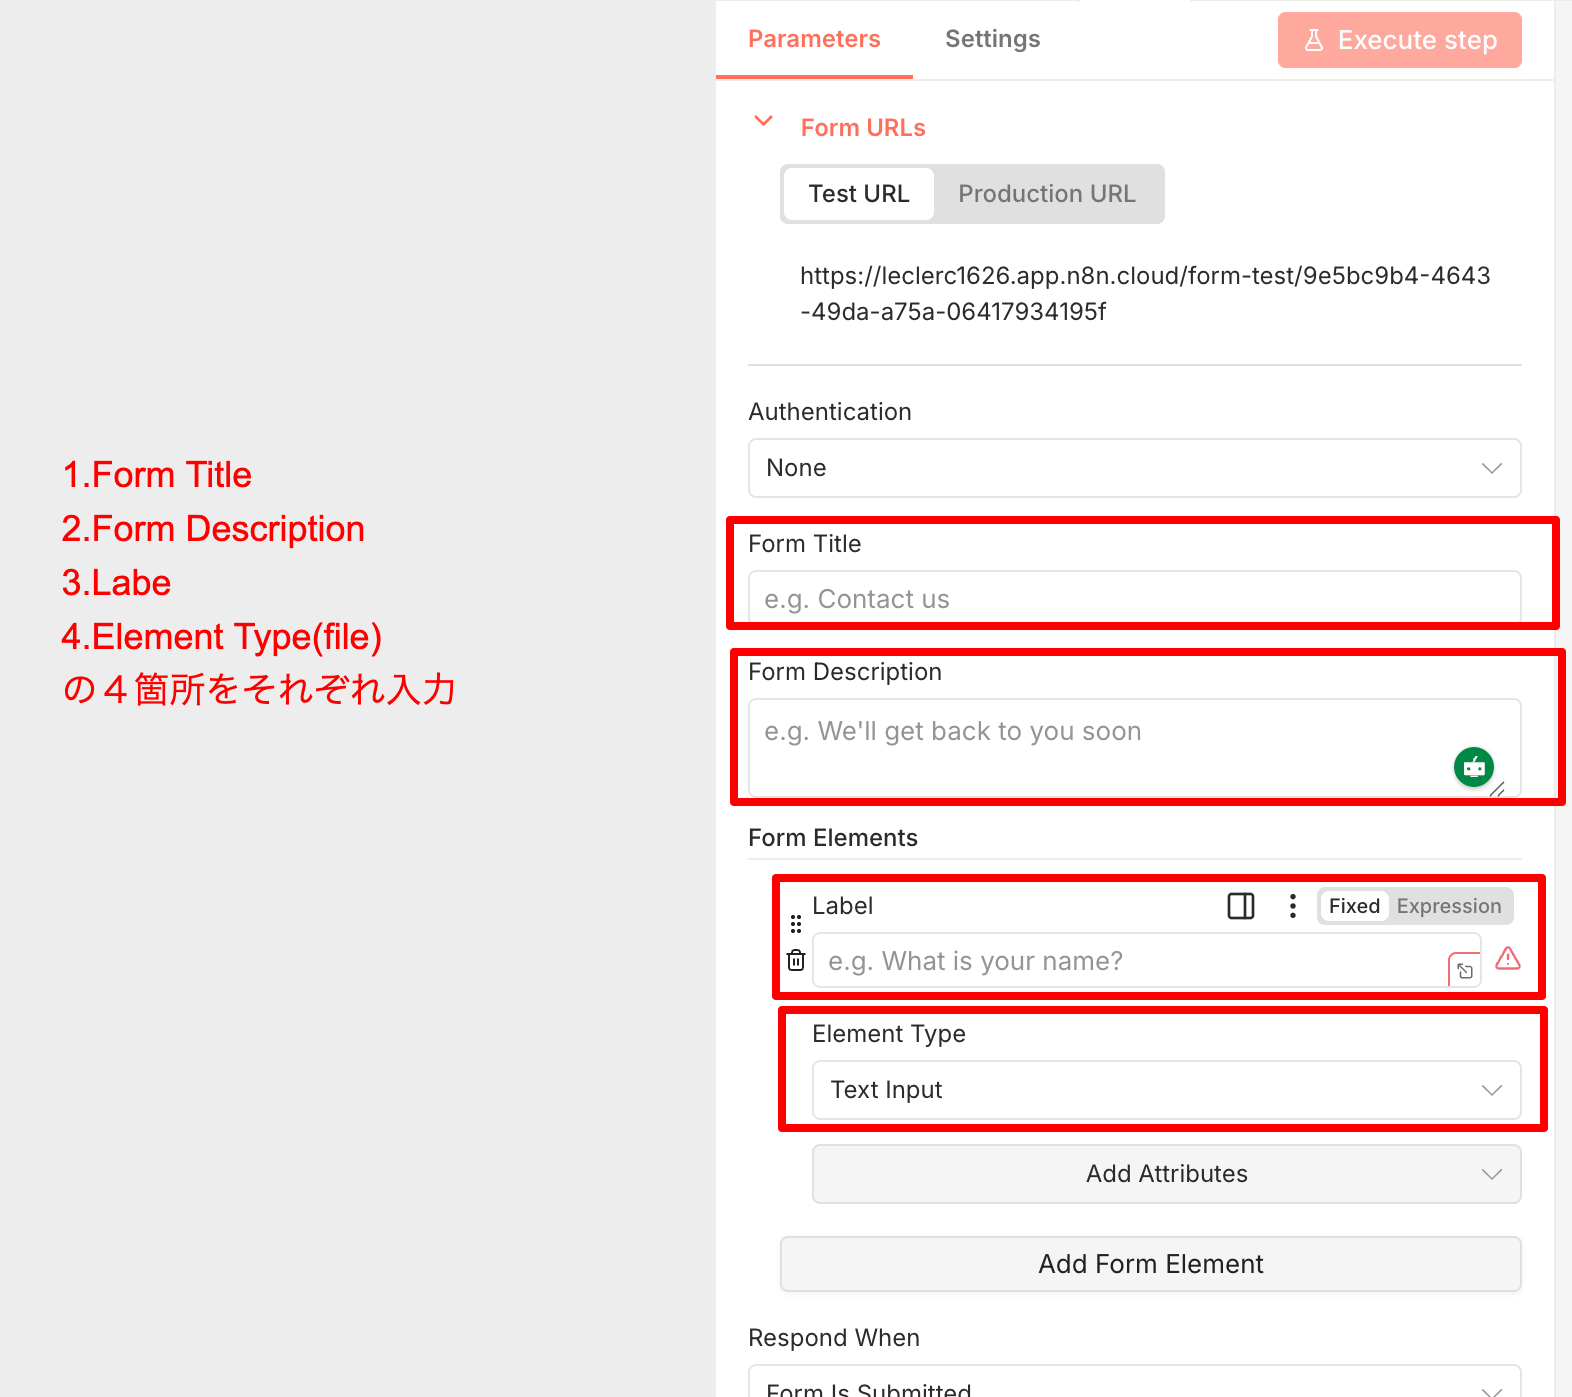
Task: Click the trash icon to delete the form element
Action: point(796,961)
